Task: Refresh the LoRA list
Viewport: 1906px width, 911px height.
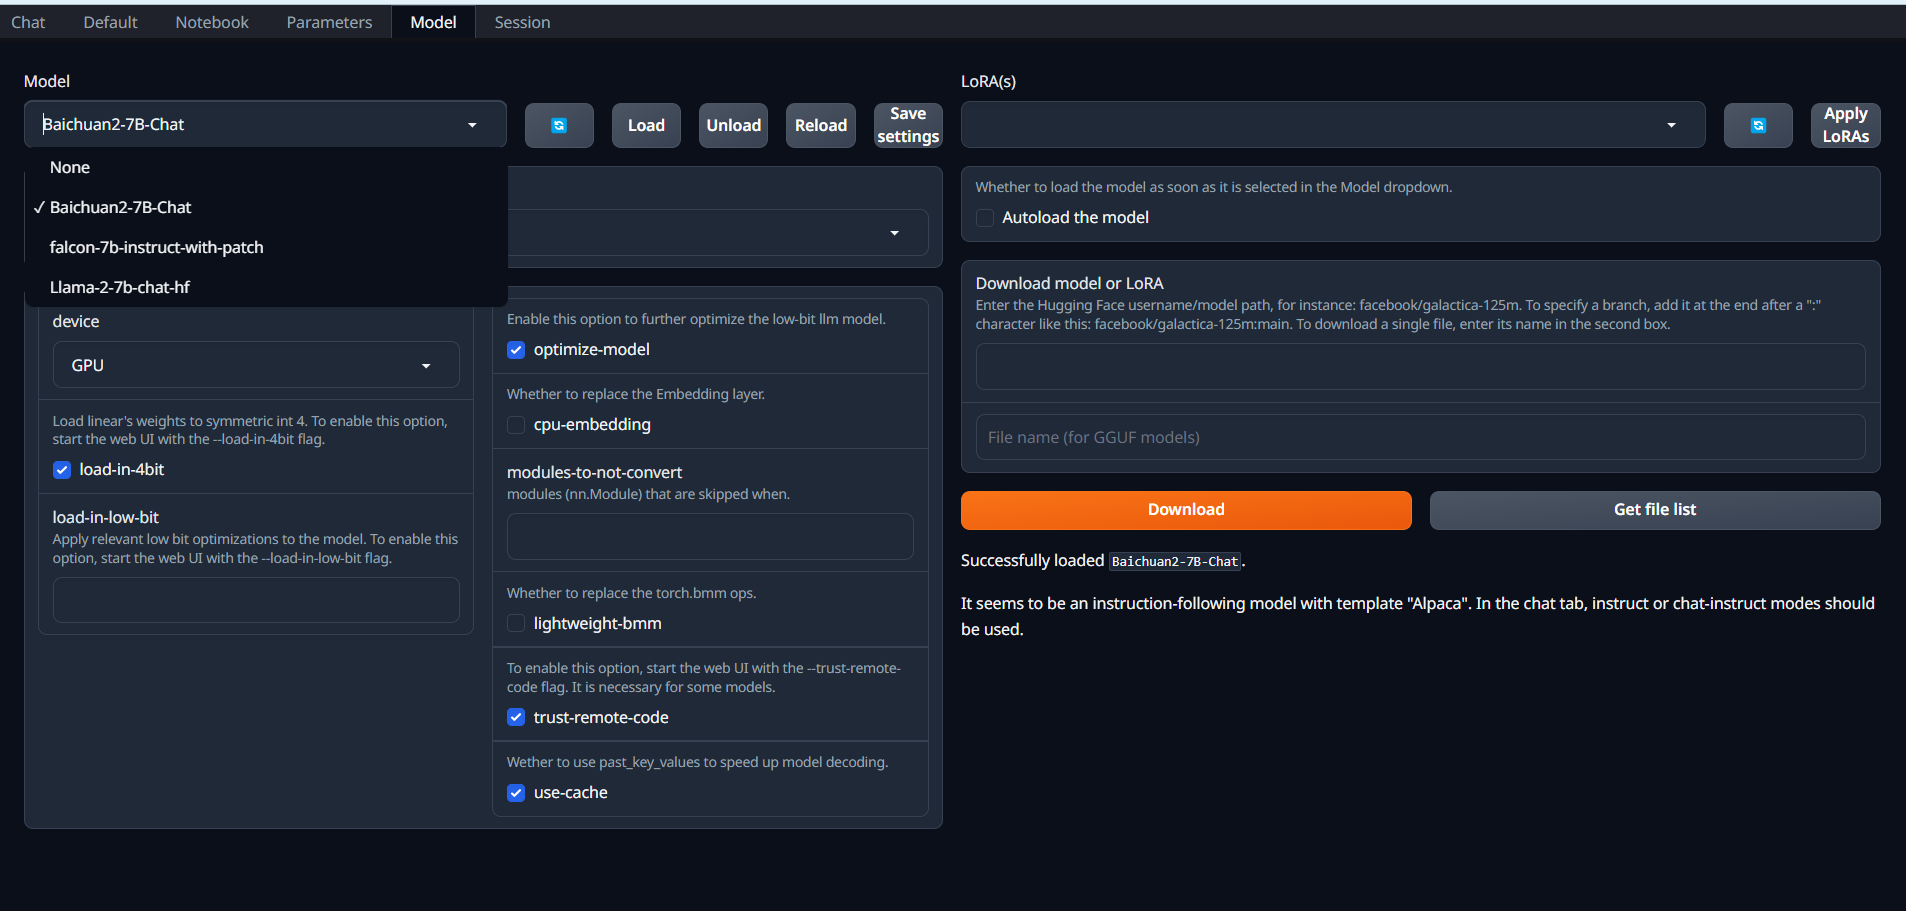Action: pos(1757,126)
